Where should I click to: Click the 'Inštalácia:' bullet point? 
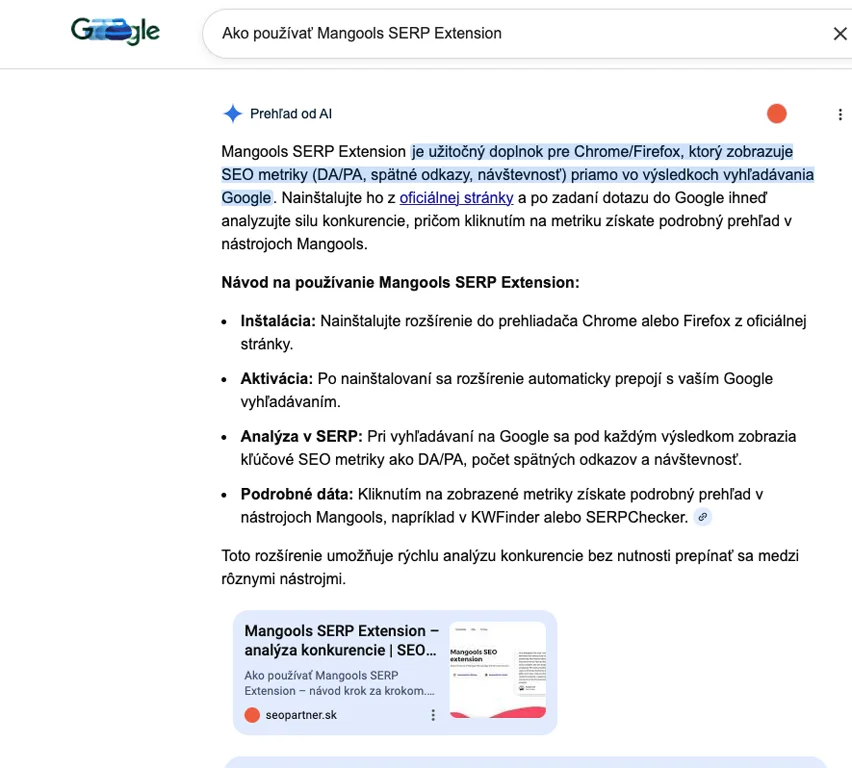(x=278, y=321)
